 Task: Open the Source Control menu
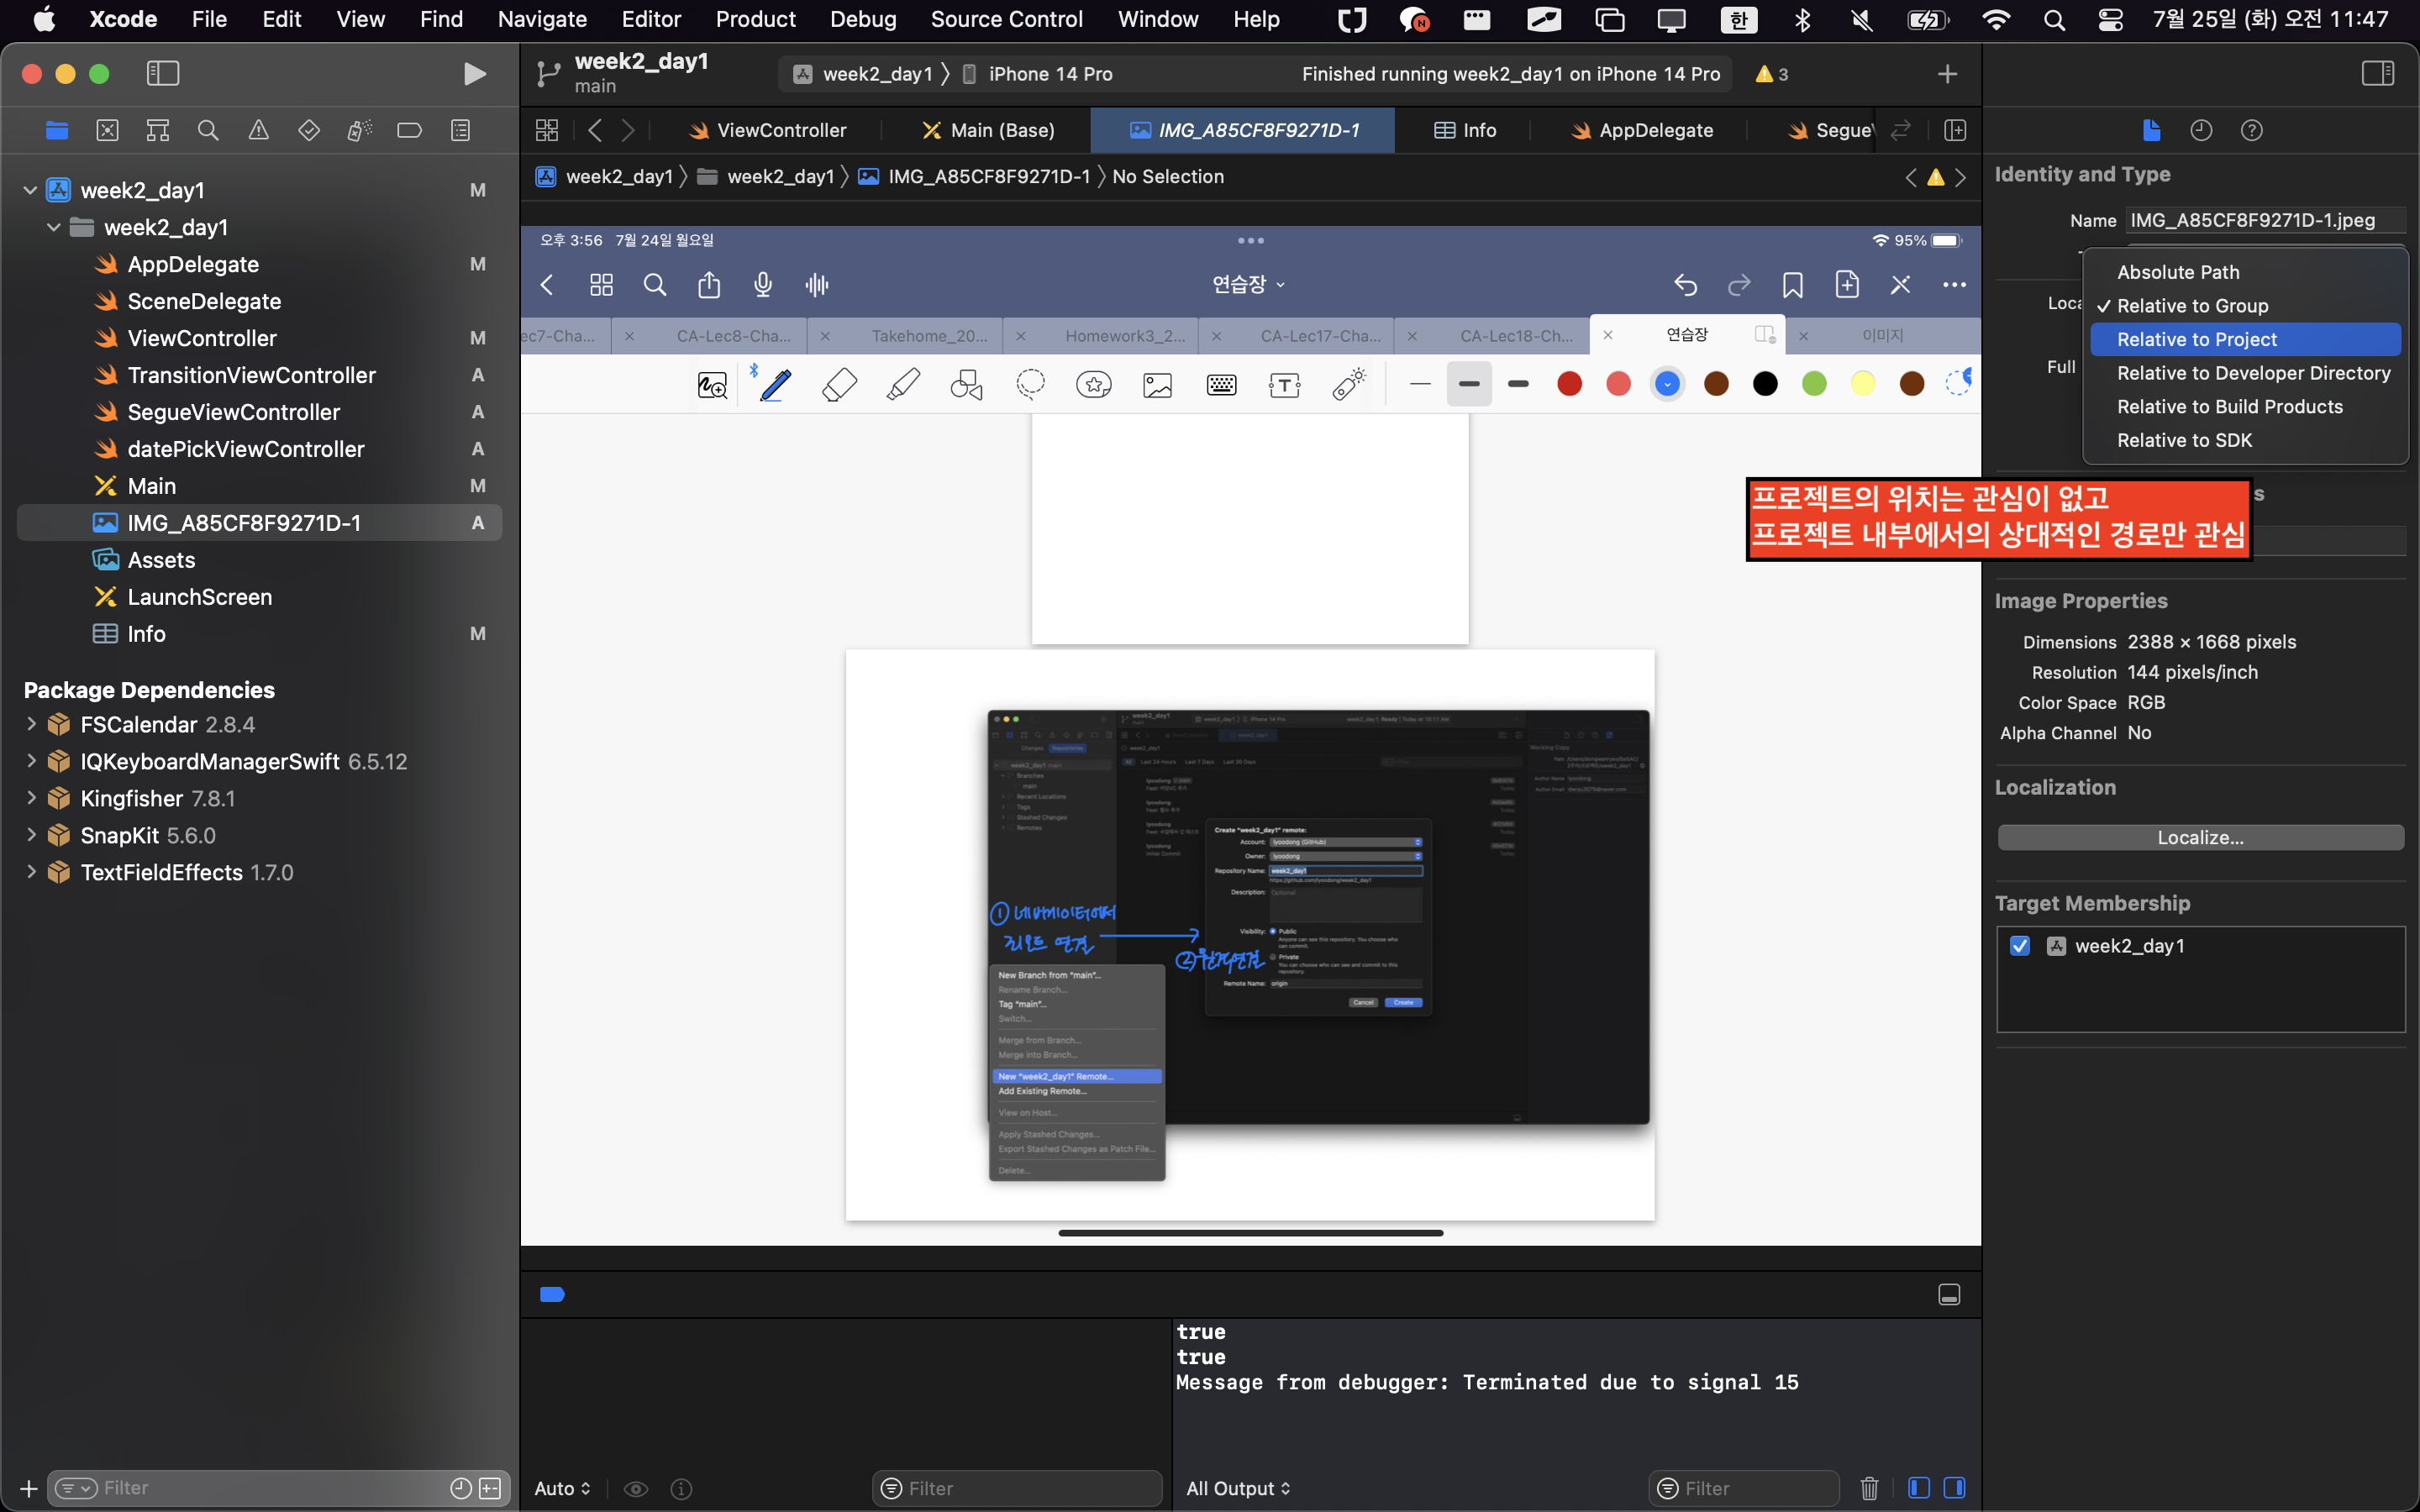point(1006,19)
